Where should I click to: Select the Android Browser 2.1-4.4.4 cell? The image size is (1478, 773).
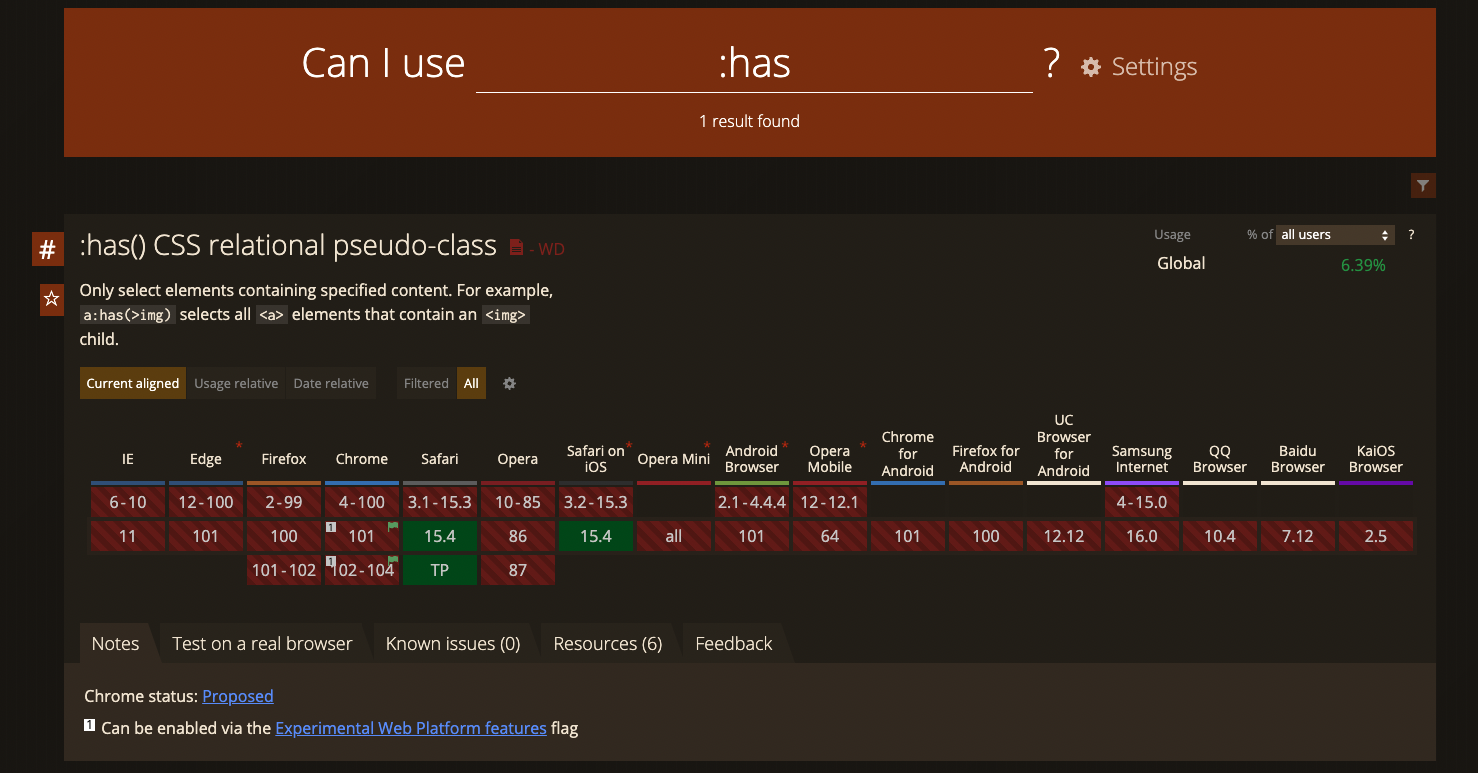tap(752, 502)
